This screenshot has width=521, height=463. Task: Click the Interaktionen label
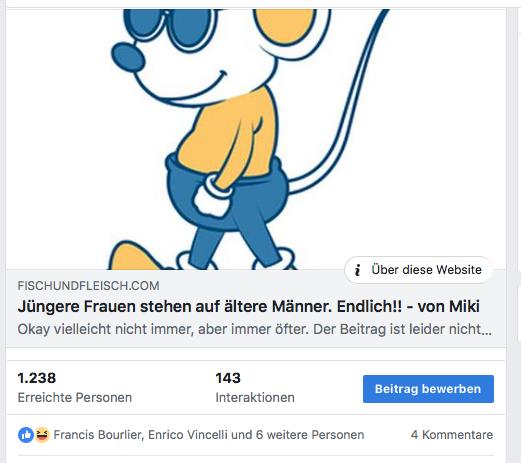[255, 397]
